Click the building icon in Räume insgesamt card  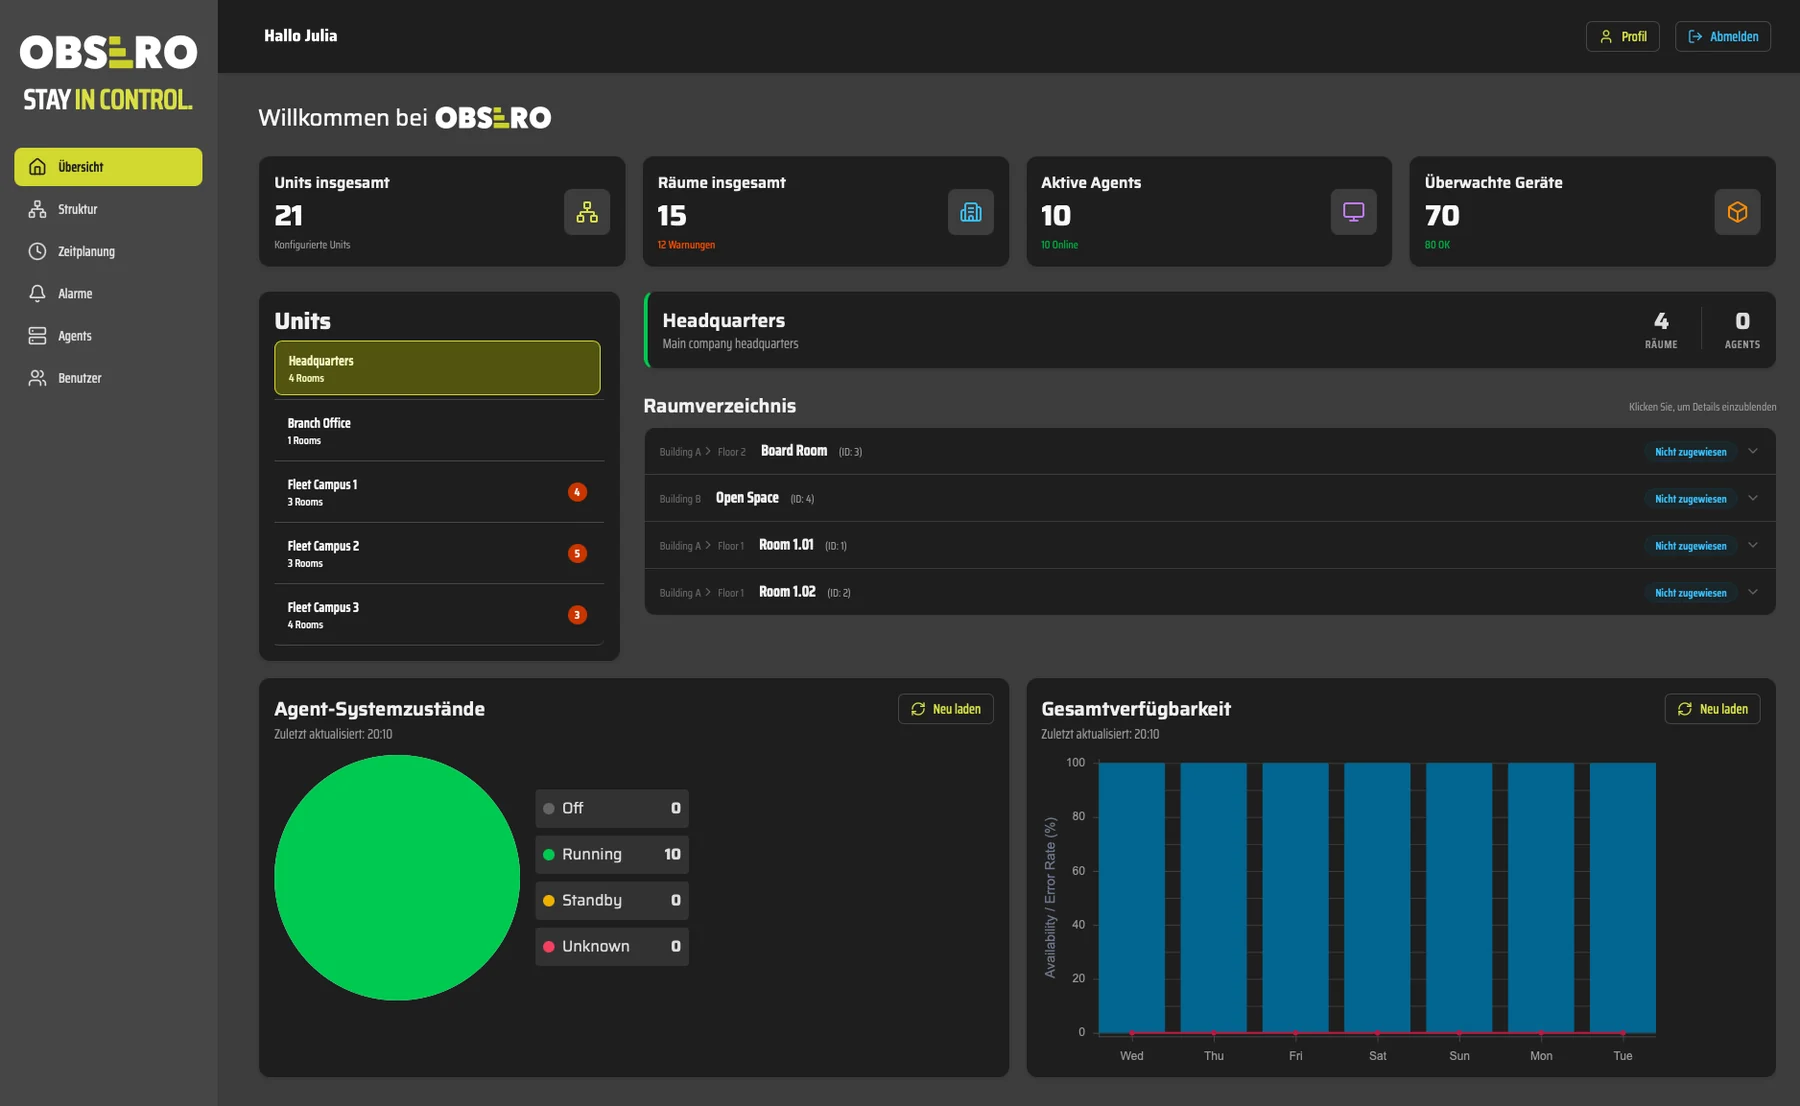tap(971, 212)
